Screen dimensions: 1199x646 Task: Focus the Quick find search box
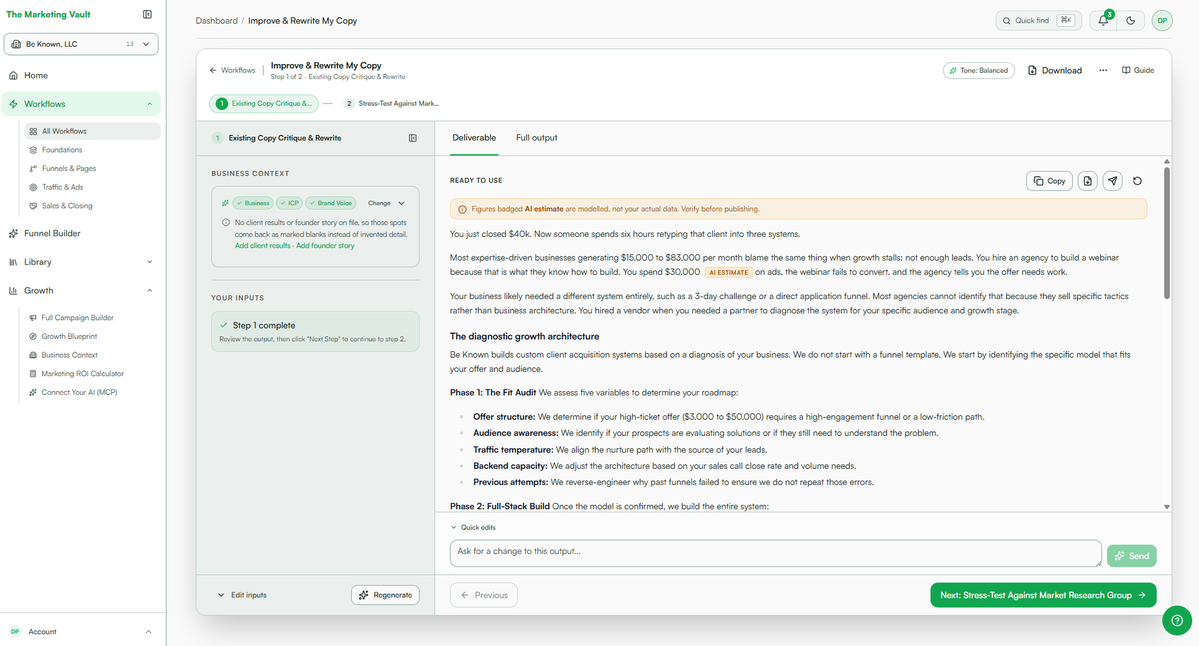tap(1038, 21)
